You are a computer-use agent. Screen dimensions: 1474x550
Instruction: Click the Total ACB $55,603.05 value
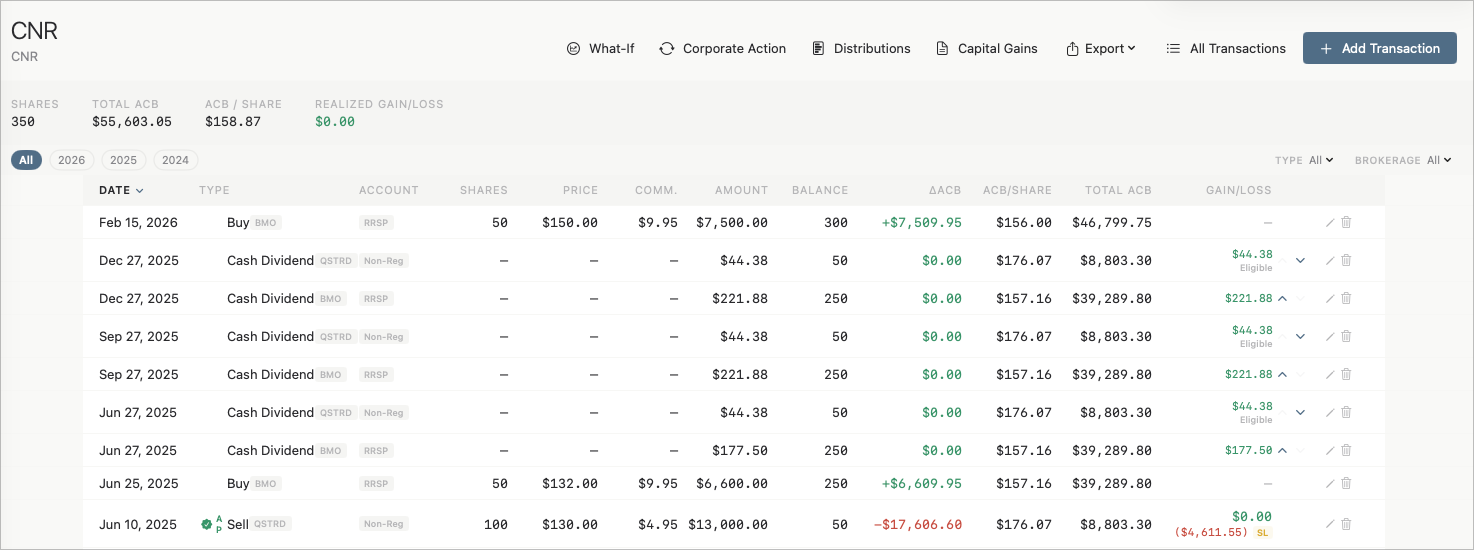(132, 122)
